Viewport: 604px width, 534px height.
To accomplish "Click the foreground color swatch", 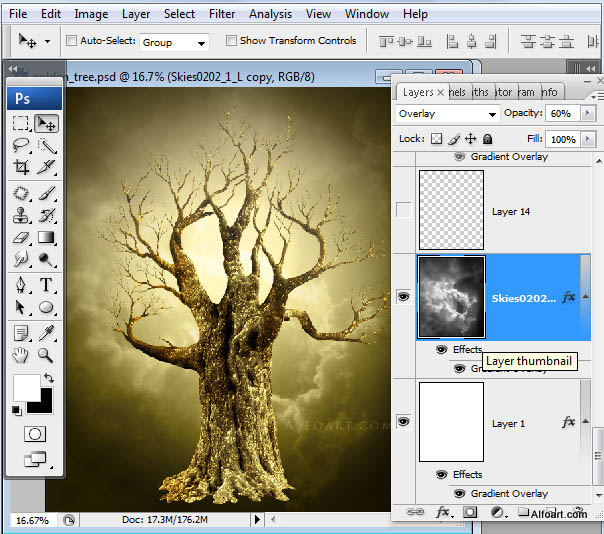I will [25, 387].
